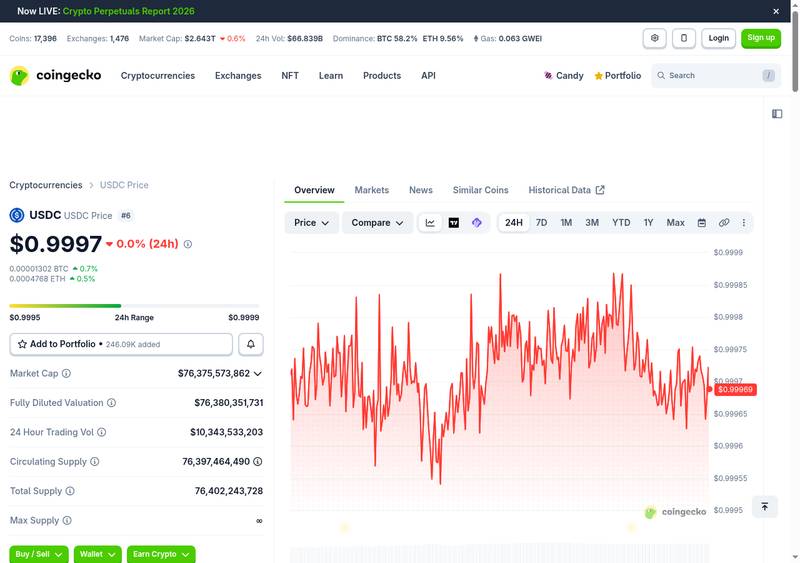Open the Cryptocurrencies menu

tap(158, 76)
